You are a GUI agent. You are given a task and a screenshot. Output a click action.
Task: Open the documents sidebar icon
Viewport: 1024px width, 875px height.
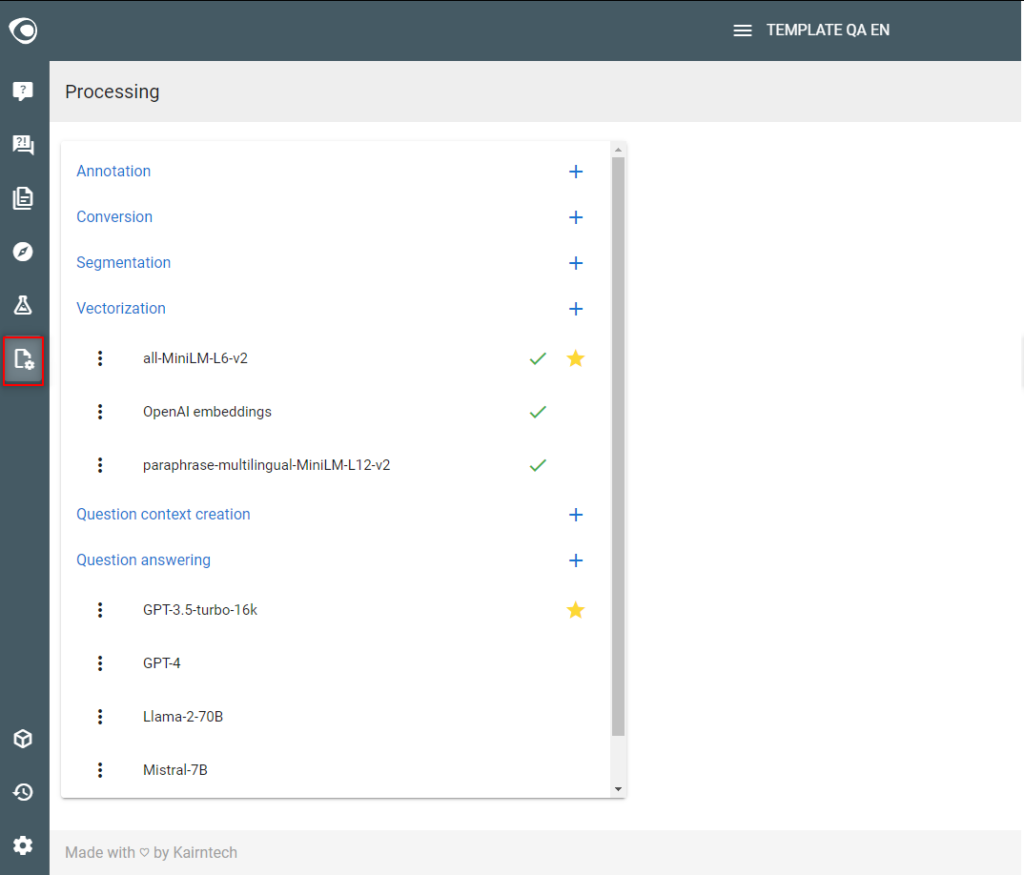(23, 198)
